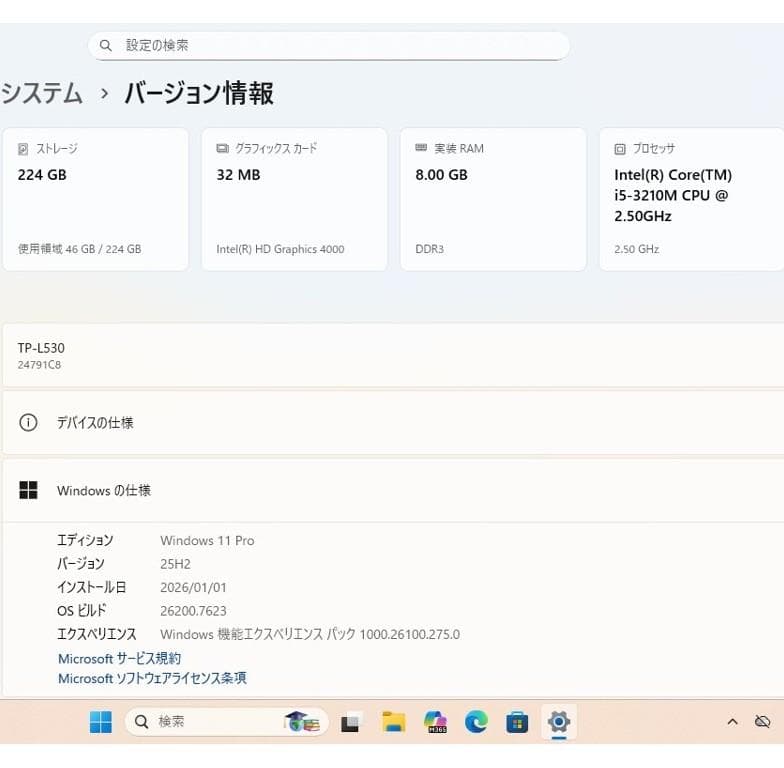Screen dimensions: 784x768
Task: Collapse the Windows の仕様 section
Action: point(393,490)
